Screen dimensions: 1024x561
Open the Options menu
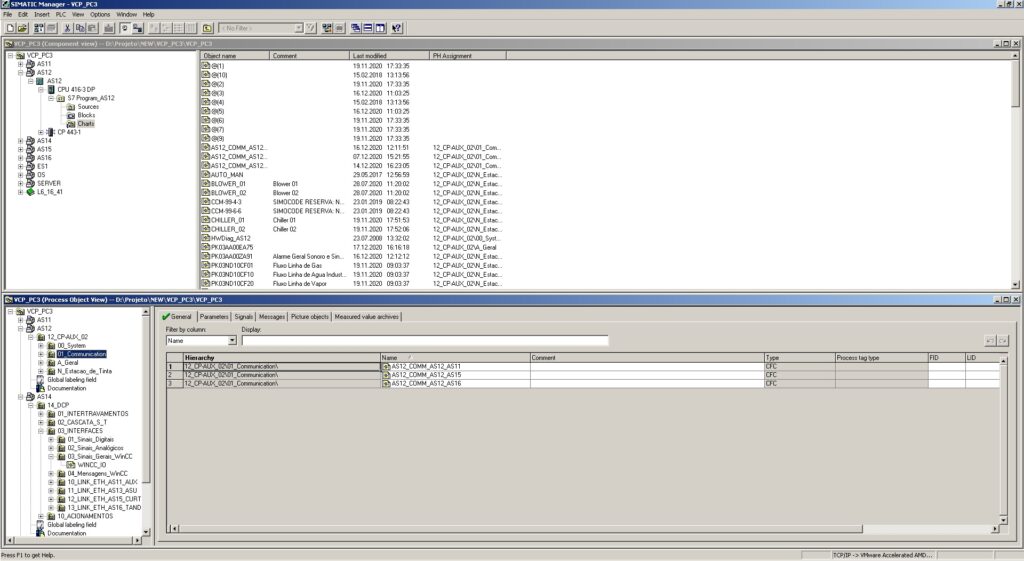(x=100, y=14)
